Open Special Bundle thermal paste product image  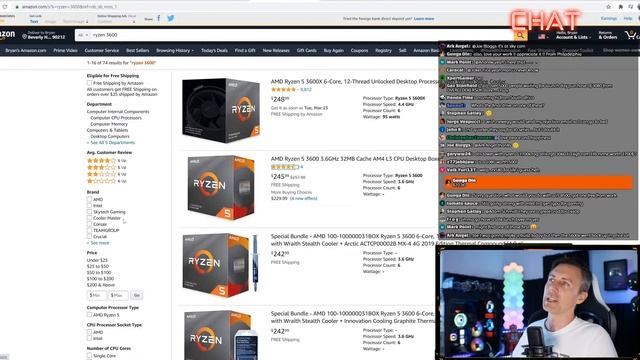(x=221, y=265)
